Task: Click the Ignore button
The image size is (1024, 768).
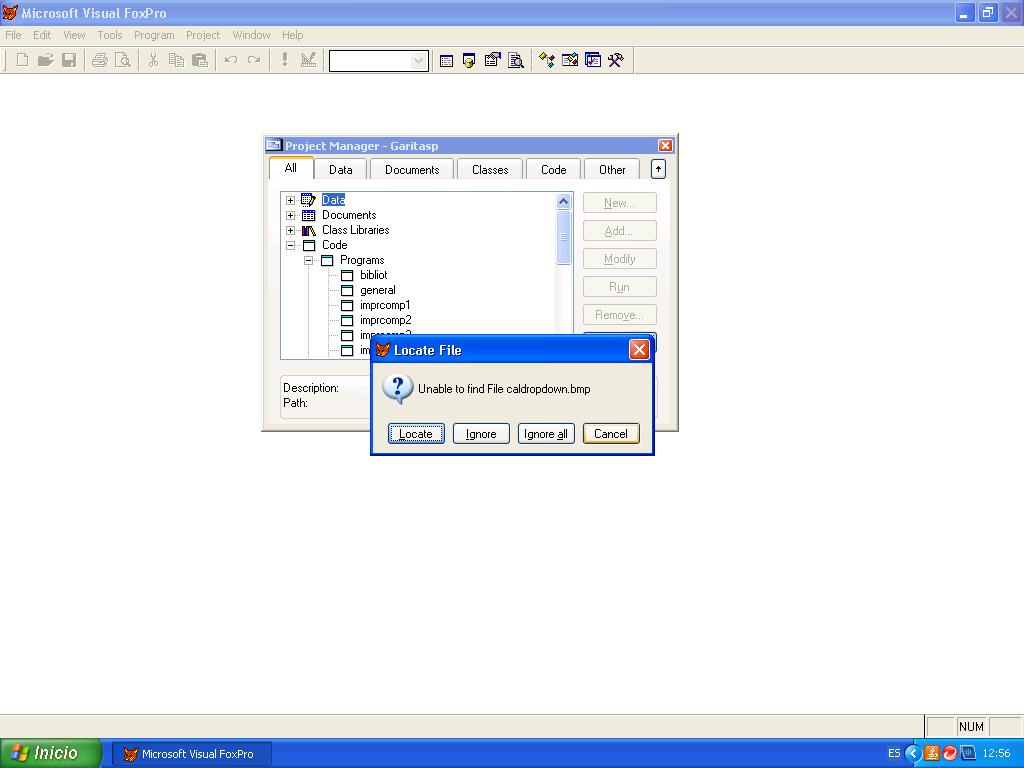Action: (481, 434)
